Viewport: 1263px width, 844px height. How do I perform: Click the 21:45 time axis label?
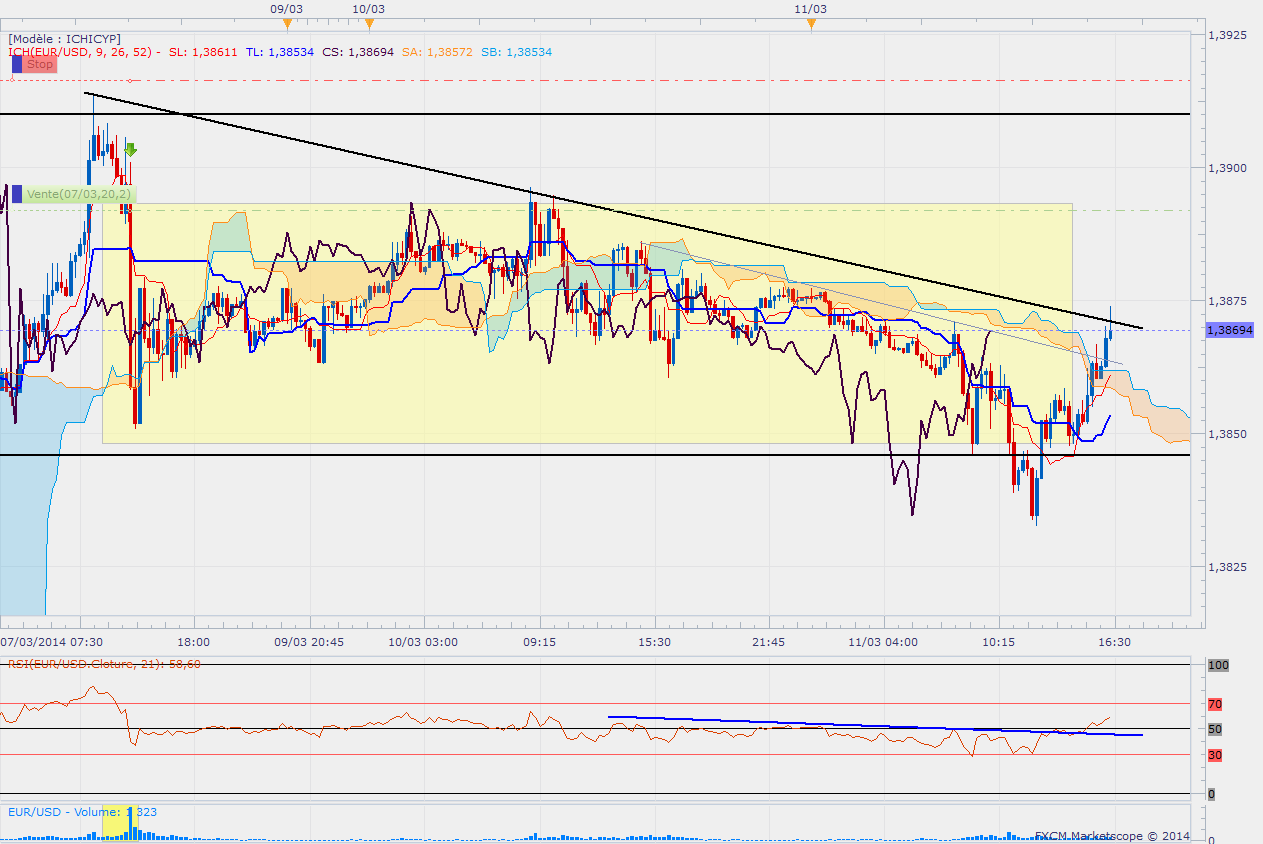click(769, 642)
